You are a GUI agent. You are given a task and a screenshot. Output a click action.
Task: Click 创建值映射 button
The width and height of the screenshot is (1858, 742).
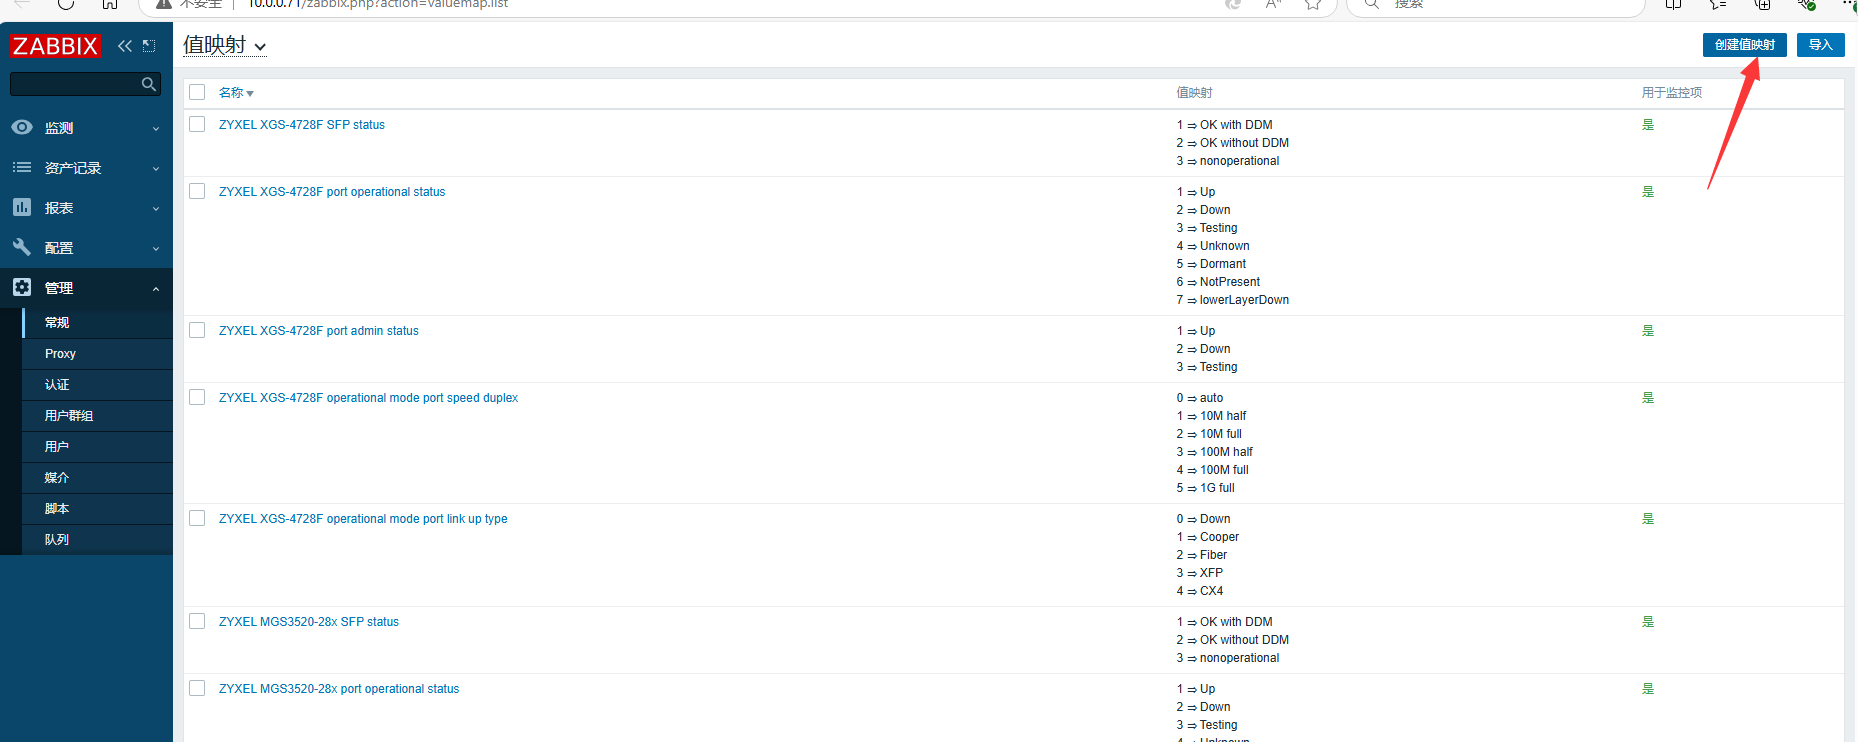[1745, 45]
